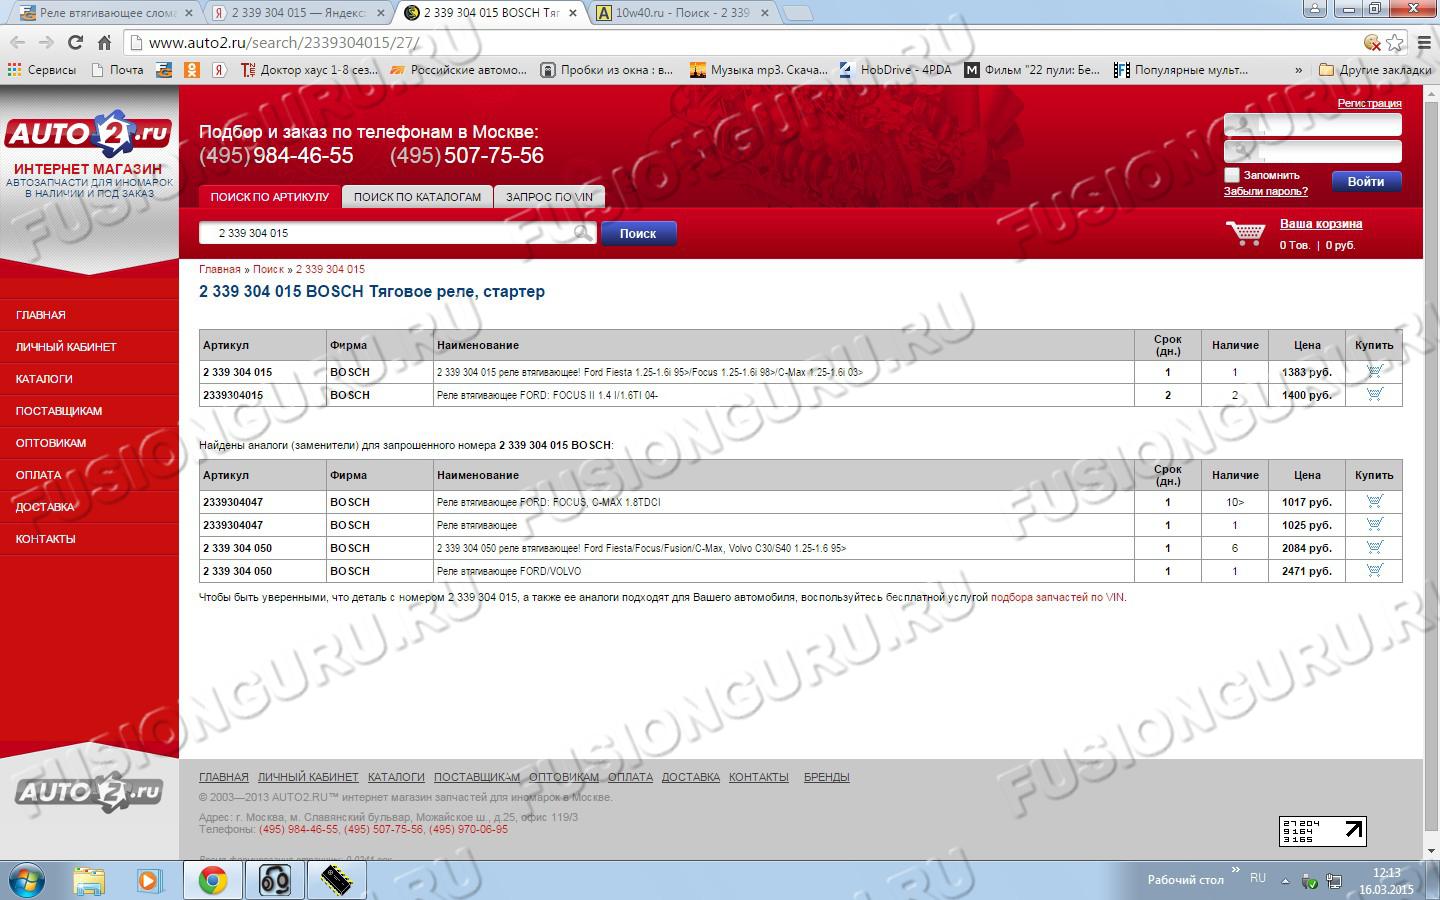Image resolution: width=1440 pixels, height=900 pixels.
Task: Open Оплата in sidebar menu
Action: (x=38, y=475)
